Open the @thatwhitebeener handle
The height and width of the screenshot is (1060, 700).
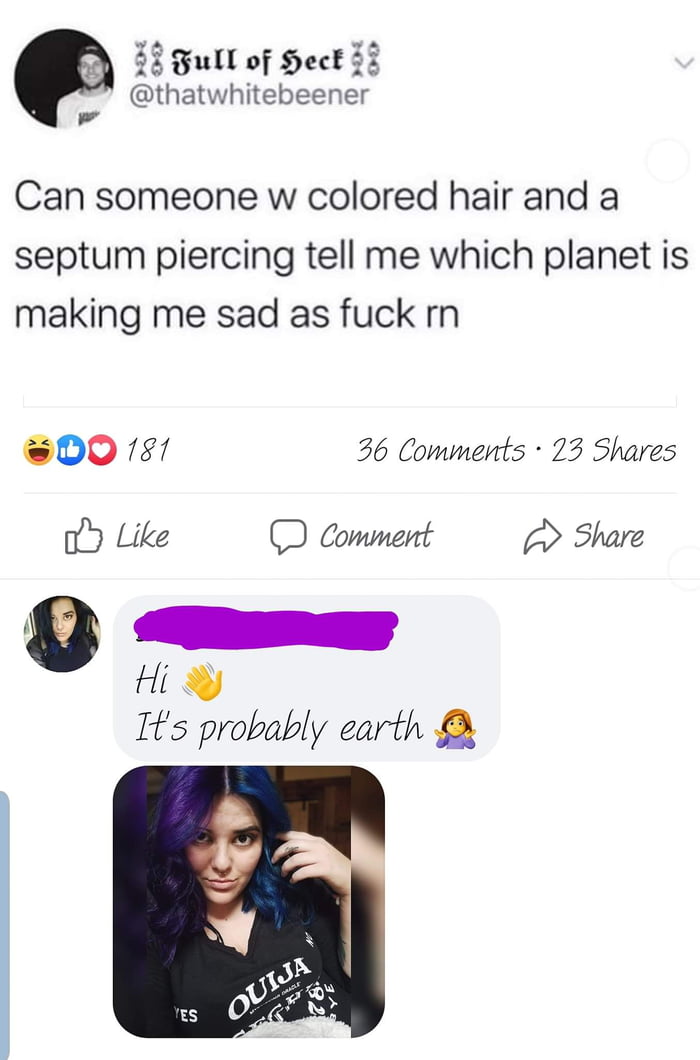(249, 95)
